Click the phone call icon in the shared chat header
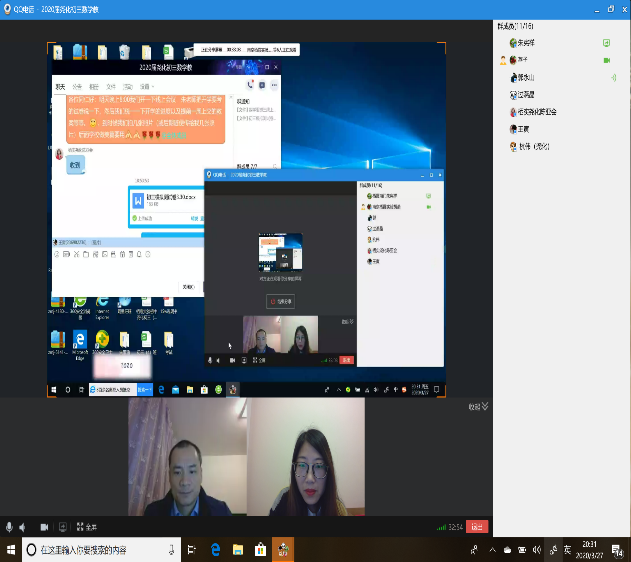Image resolution: width=631 pixels, height=562 pixels. [x=250, y=85]
